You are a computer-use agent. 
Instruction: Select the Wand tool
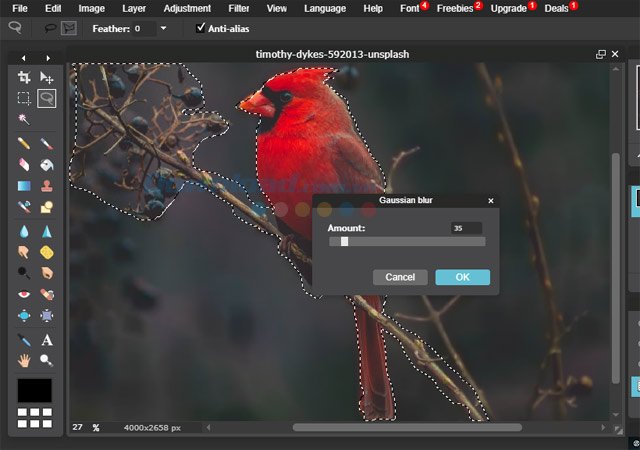click(x=24, y=119)
